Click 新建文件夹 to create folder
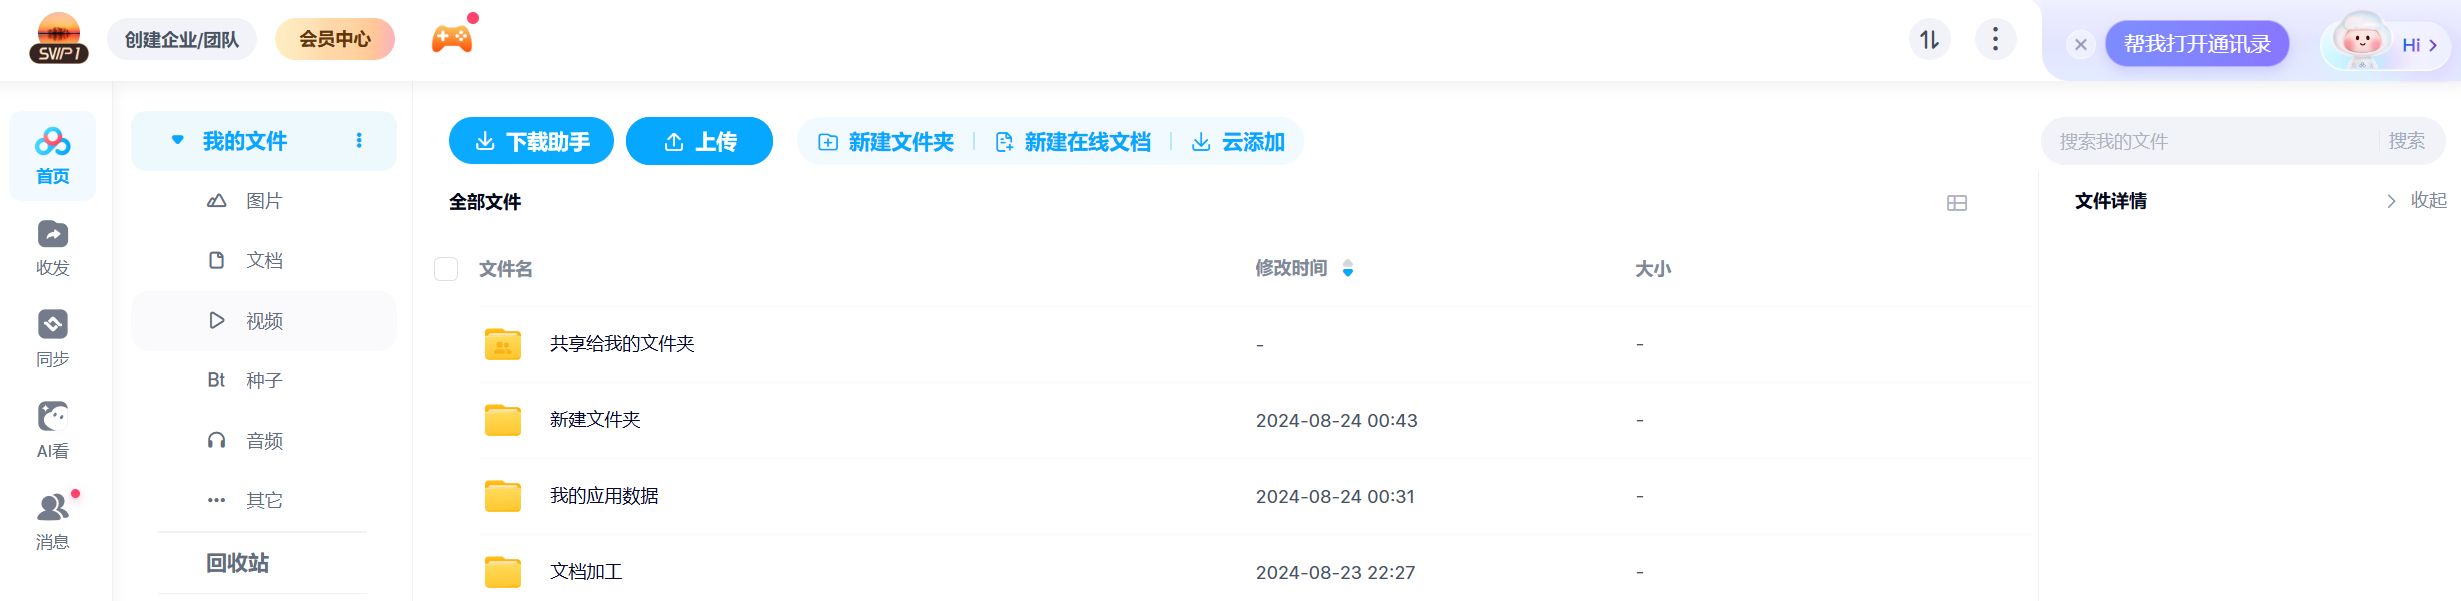 point(886,142)
